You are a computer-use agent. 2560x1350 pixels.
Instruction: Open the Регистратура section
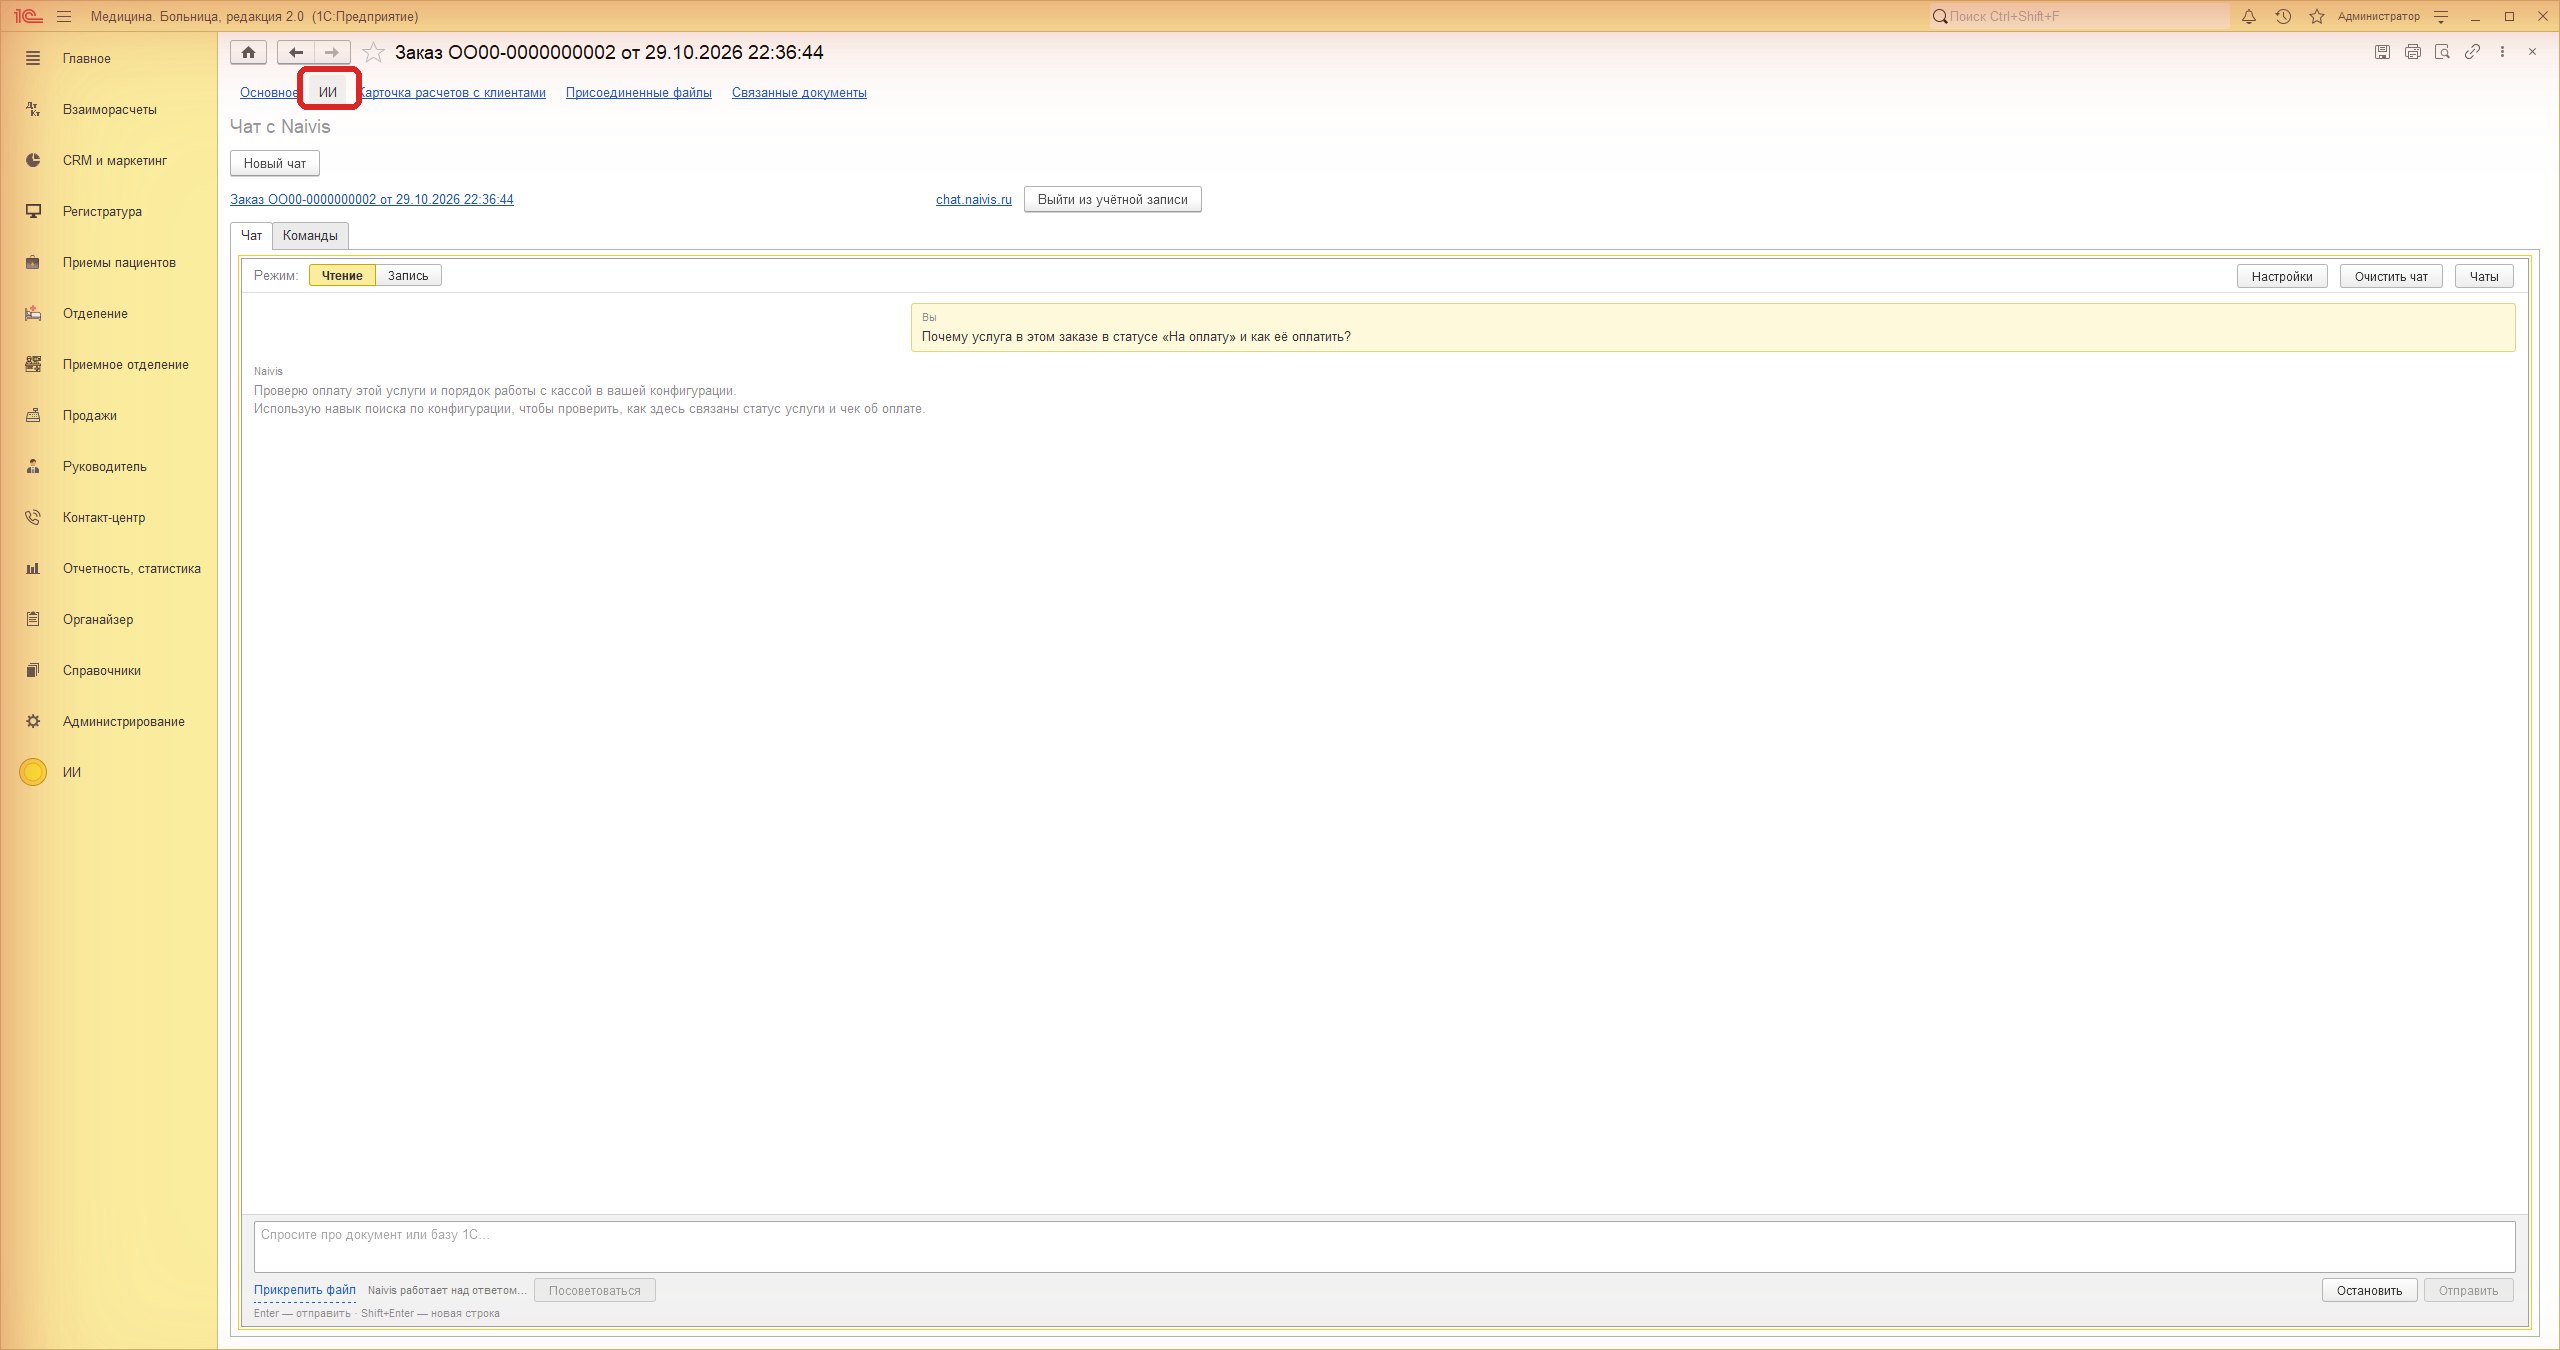pos(109,211)
